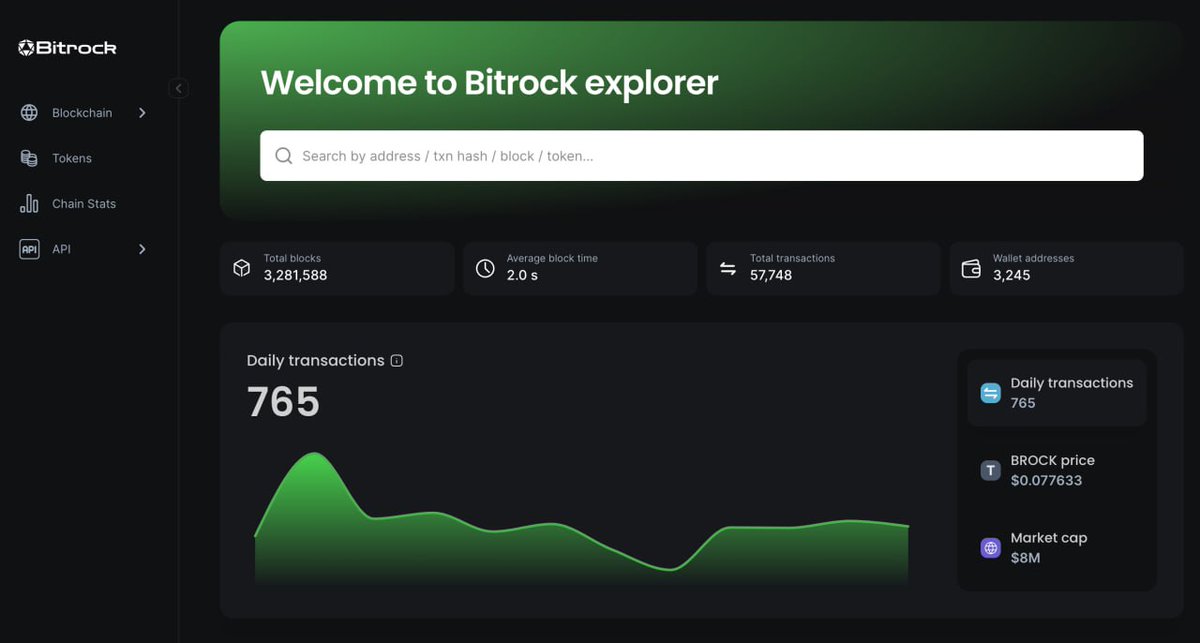Click the Bitrock logo
Viewport: 1200px width, 643px height.
[67, 47]
